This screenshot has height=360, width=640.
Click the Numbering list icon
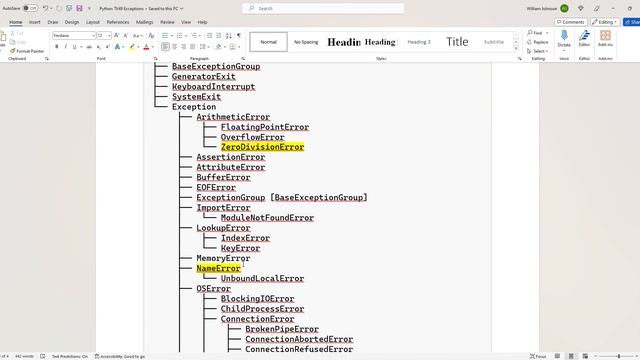pyautogui.click(x=179, y=36)
